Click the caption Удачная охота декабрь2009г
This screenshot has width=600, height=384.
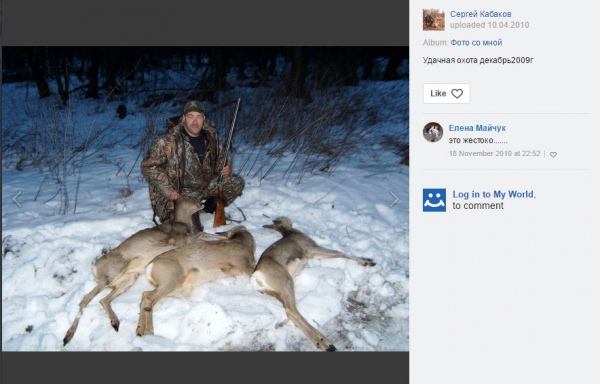pyautogui.click(x=478, y=60)
